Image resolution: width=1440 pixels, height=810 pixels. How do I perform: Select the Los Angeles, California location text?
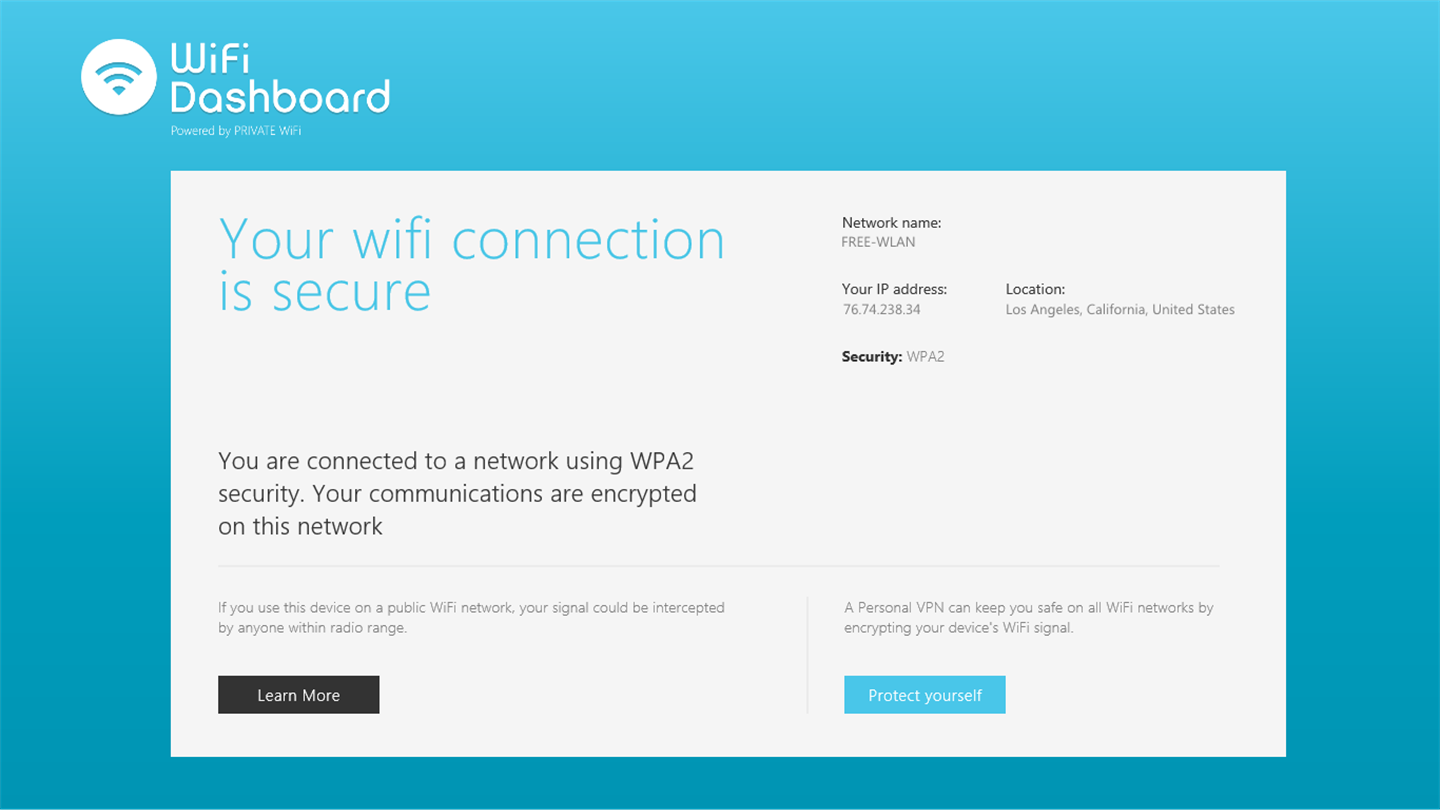pyautogui.click(x=1119, y=310)
